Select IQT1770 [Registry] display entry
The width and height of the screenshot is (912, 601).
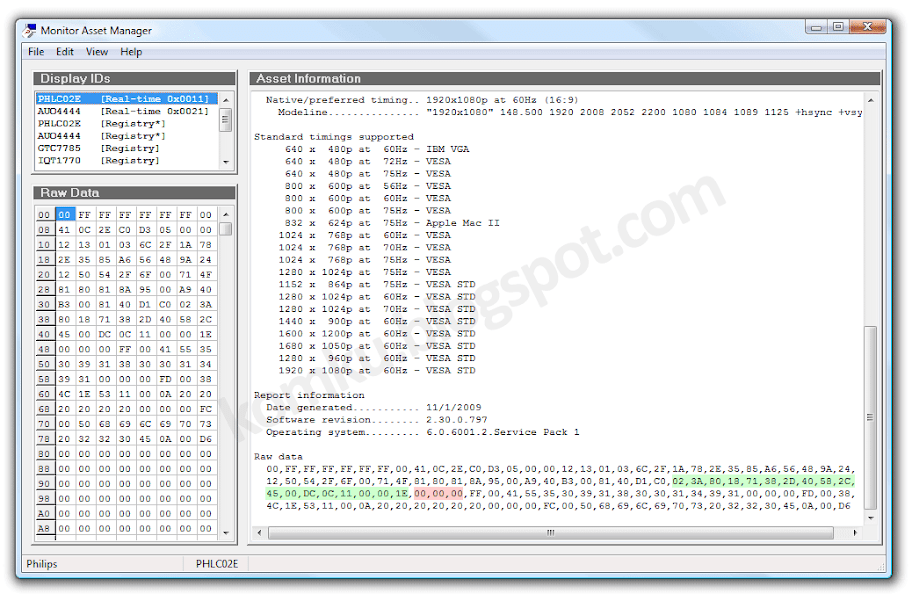coord(126,160)
